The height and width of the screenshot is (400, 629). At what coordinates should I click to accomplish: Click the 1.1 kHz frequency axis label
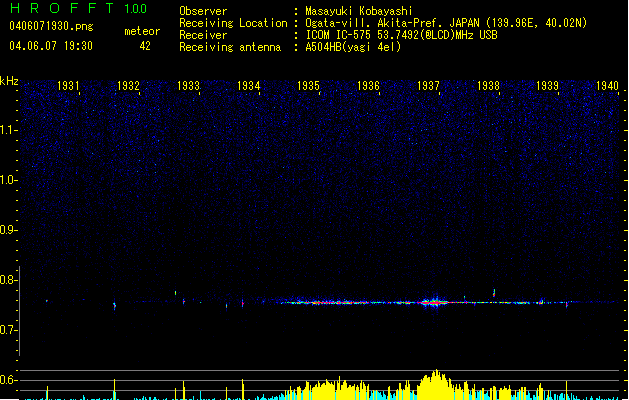coord(9,130)
